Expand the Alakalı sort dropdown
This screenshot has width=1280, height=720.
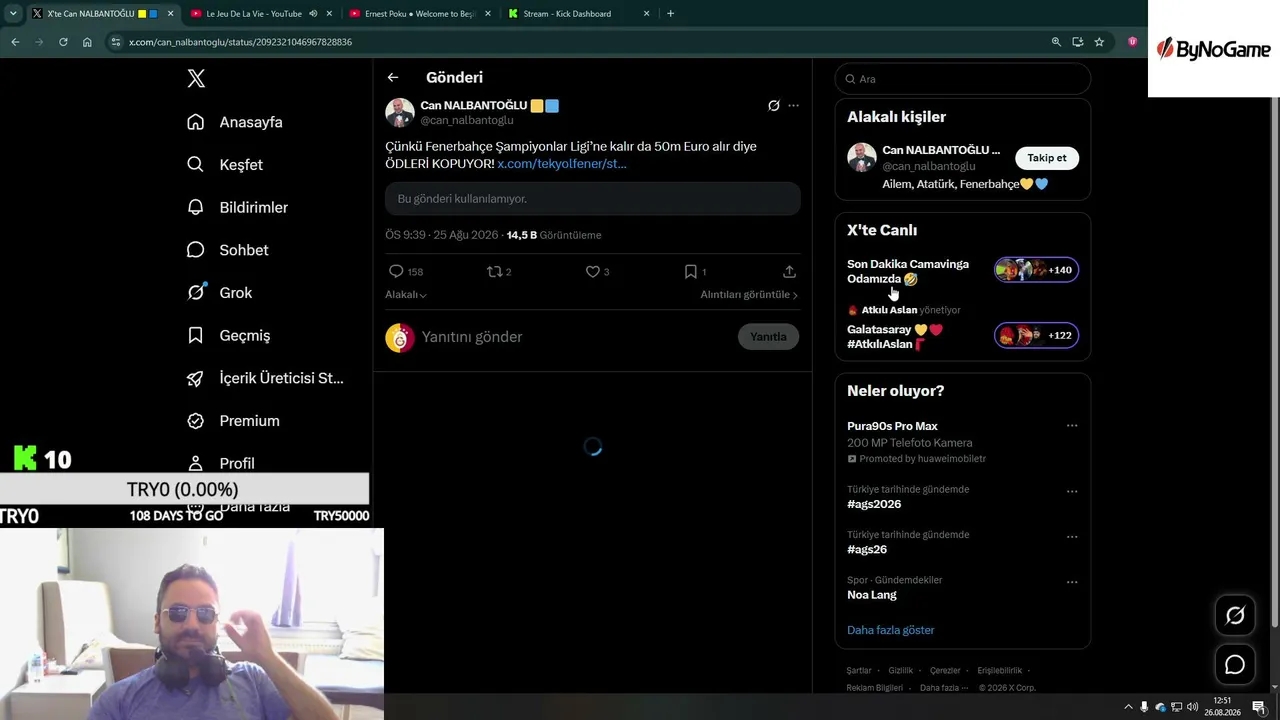(406, 295)
